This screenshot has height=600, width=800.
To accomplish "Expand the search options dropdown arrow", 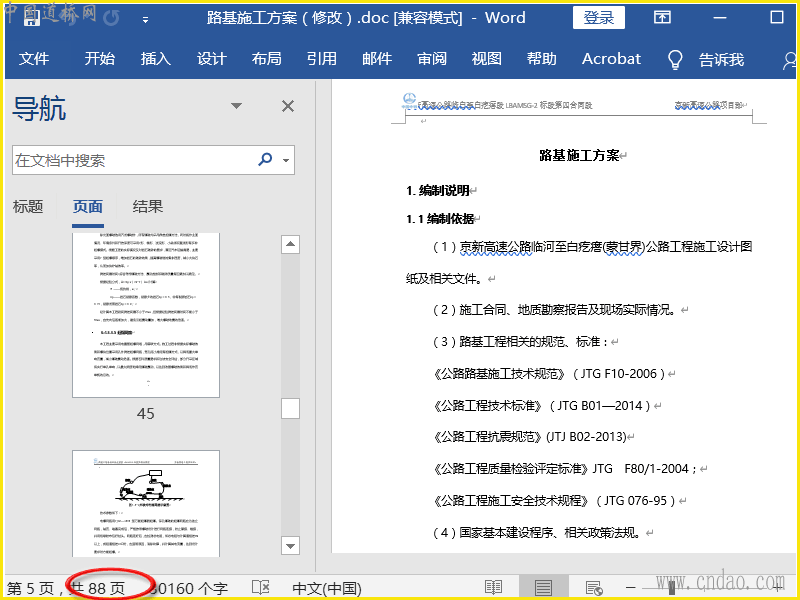I will tap(286, 160).
